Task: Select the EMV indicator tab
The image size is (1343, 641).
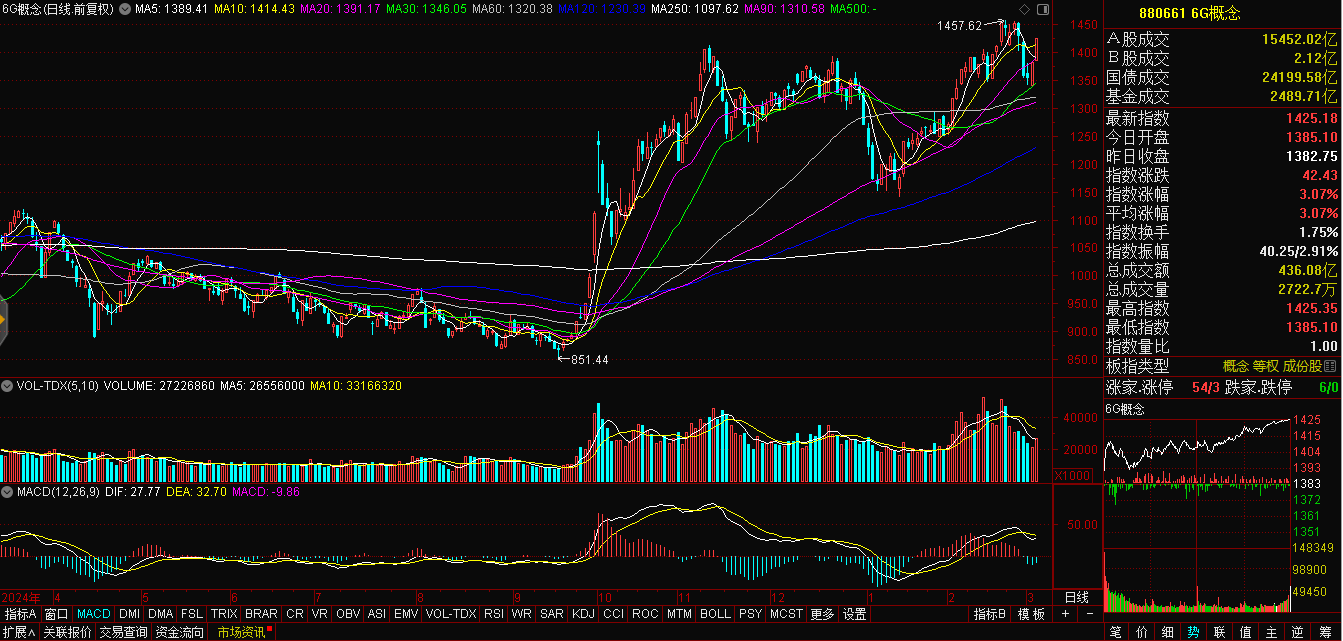Action: pyautogui.click(x=406, y=614)
